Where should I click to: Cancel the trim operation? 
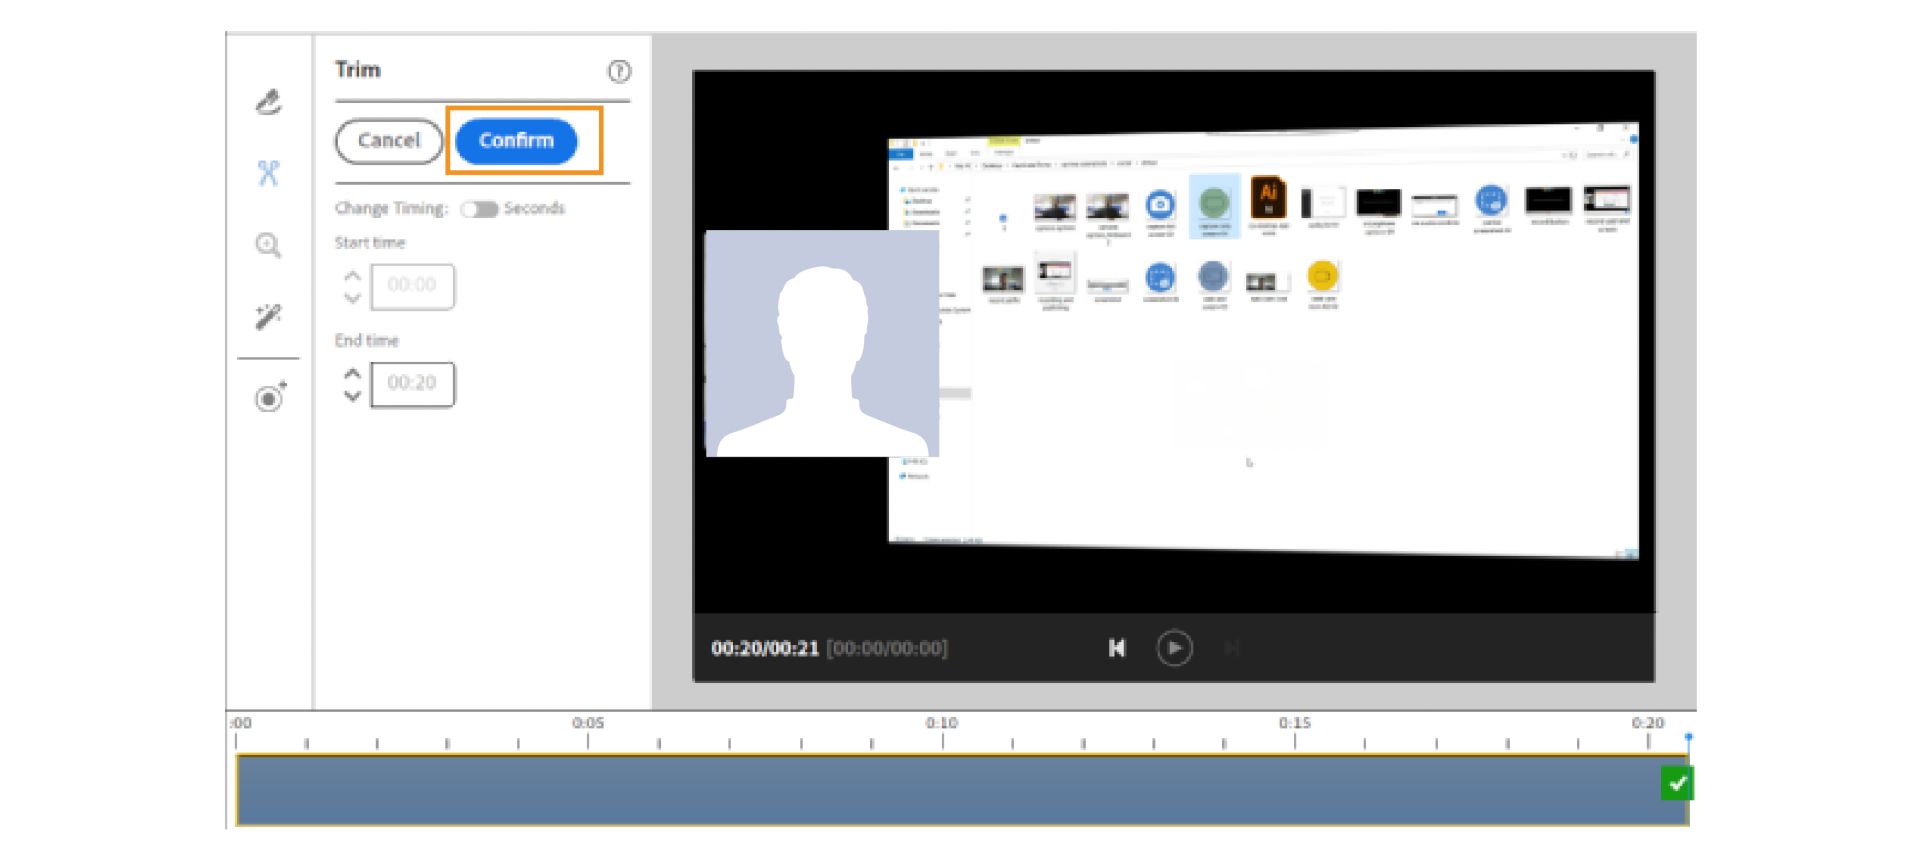pyautogui.click(x=389, y=141)
